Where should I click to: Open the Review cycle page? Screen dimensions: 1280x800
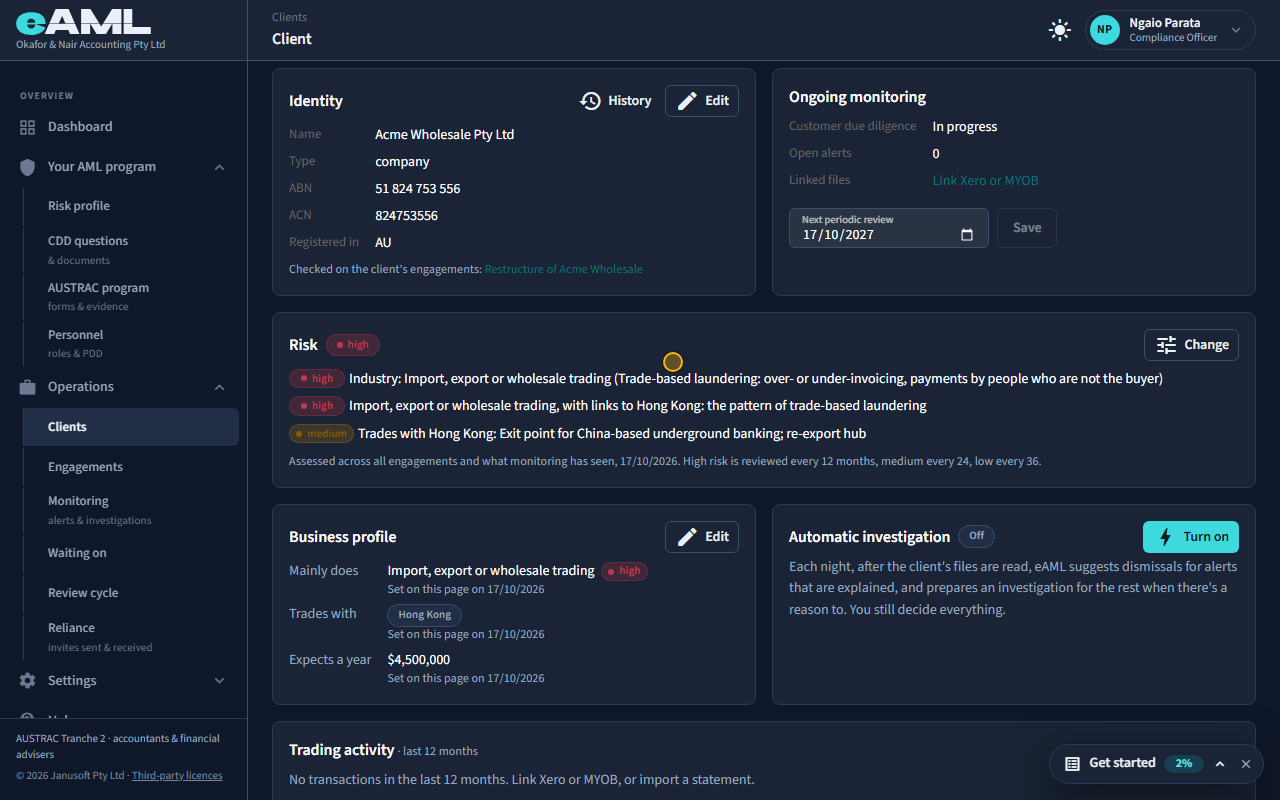click(x=131, y=593)
